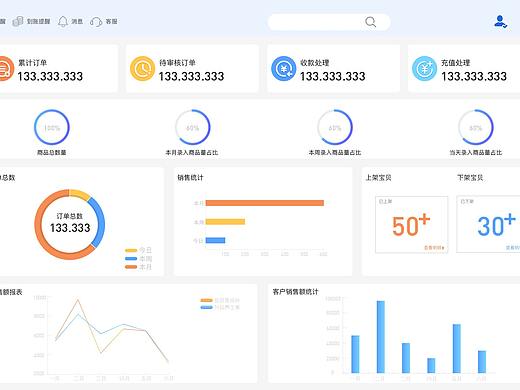Click the 销售统计 panel title
The height and width of the screenshot is (390, 520).
(190, 178)
